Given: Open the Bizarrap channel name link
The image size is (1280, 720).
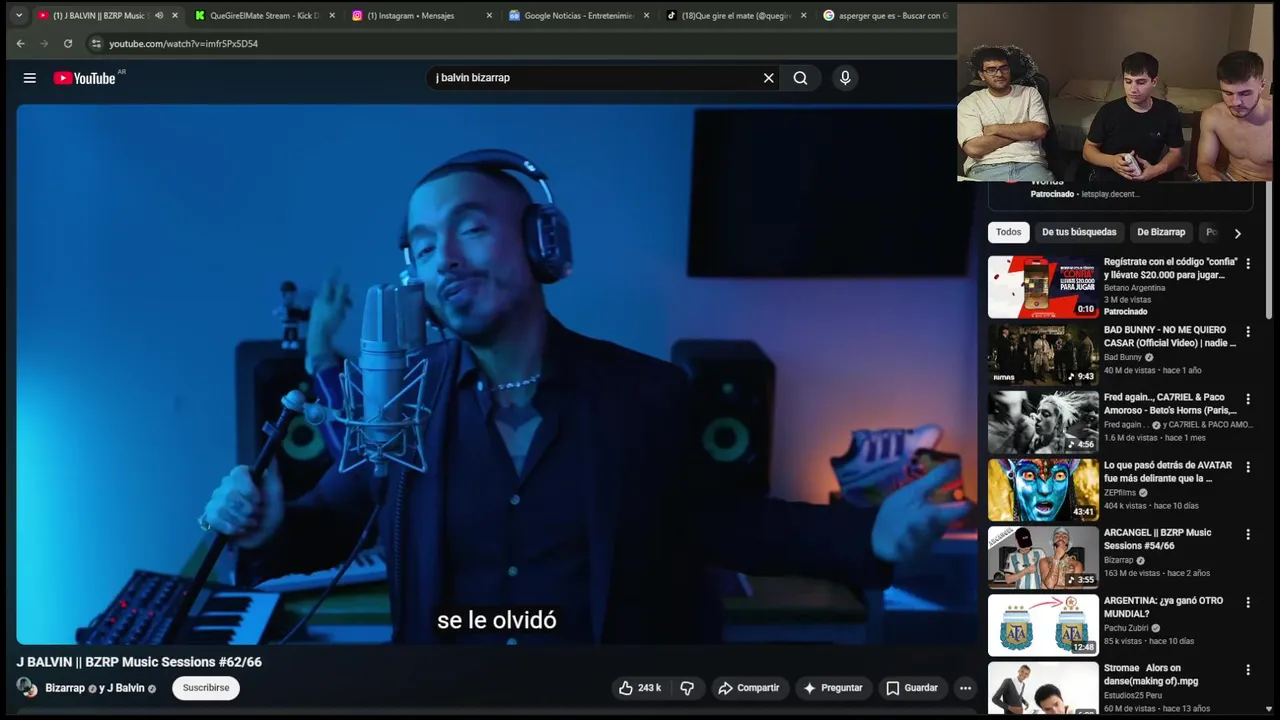Looking at the screenshot, I should coord(65,688).
